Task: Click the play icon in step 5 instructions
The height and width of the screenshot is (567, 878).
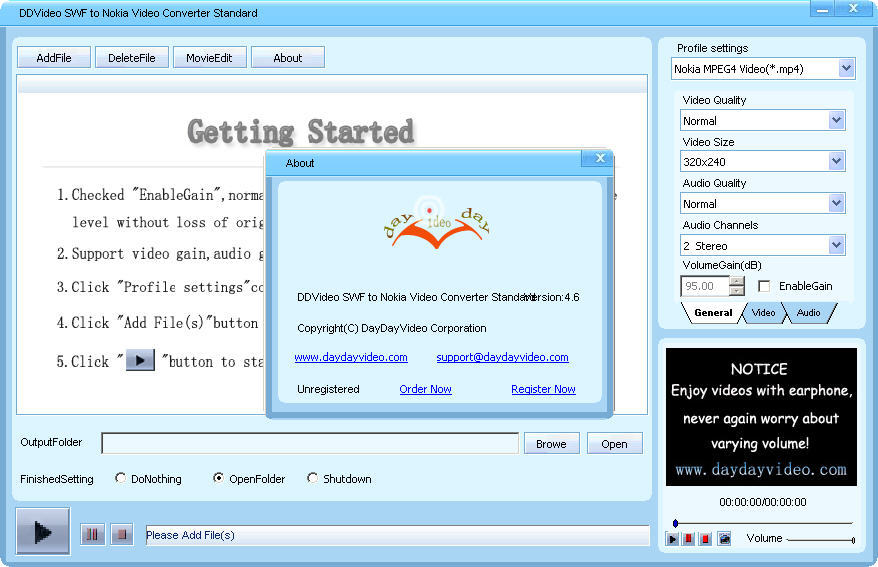Action: click(140, 360)
